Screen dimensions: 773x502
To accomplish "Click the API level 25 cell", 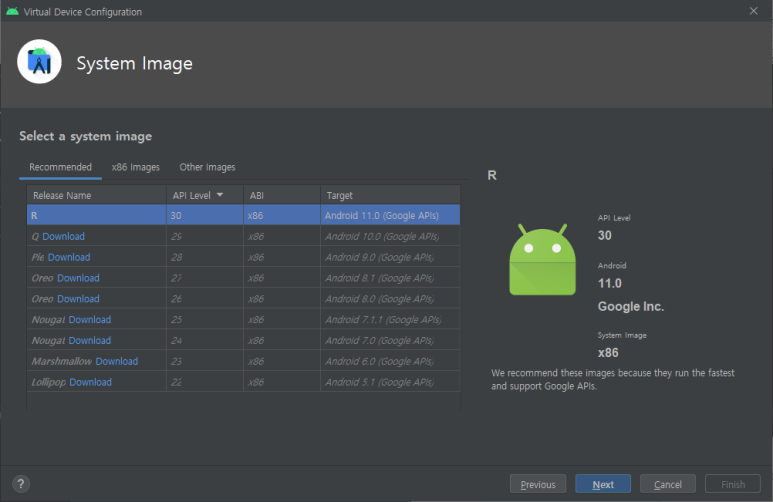I will pos(205,320).
